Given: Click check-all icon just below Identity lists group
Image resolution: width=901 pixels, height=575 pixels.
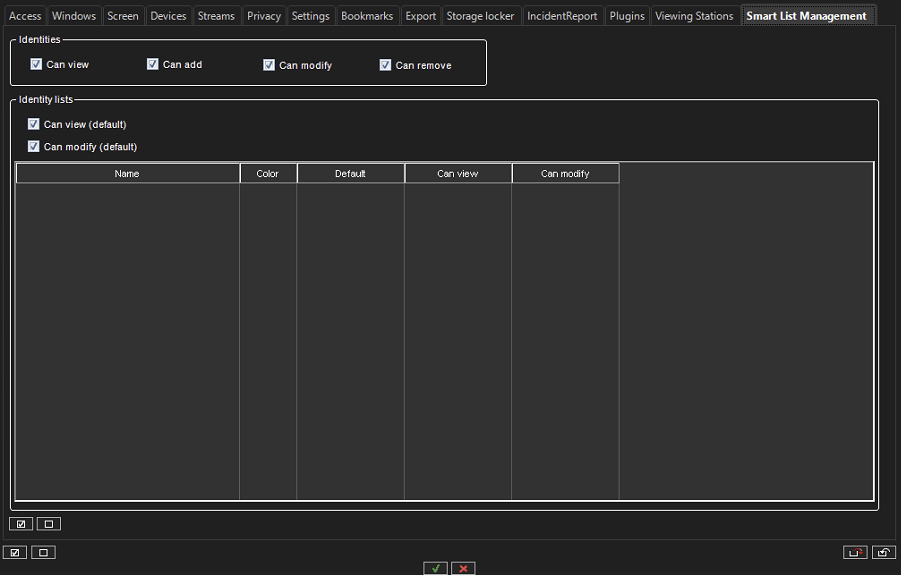Looking at the screenshot, I should 21,524.
